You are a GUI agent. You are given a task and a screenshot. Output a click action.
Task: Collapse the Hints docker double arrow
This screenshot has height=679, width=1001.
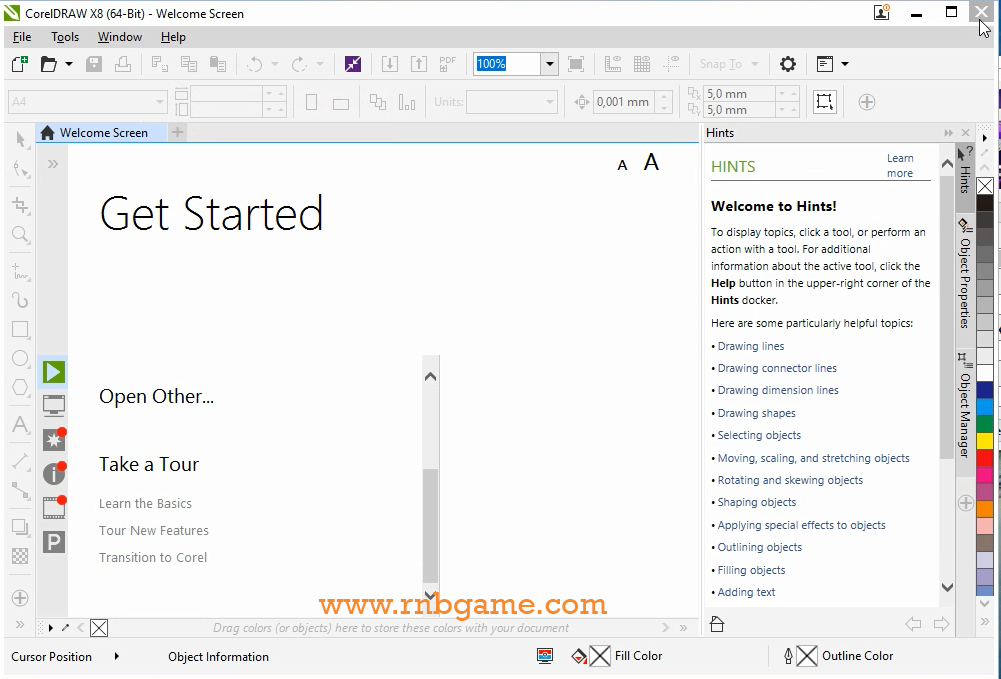click(x=948, y=133)
